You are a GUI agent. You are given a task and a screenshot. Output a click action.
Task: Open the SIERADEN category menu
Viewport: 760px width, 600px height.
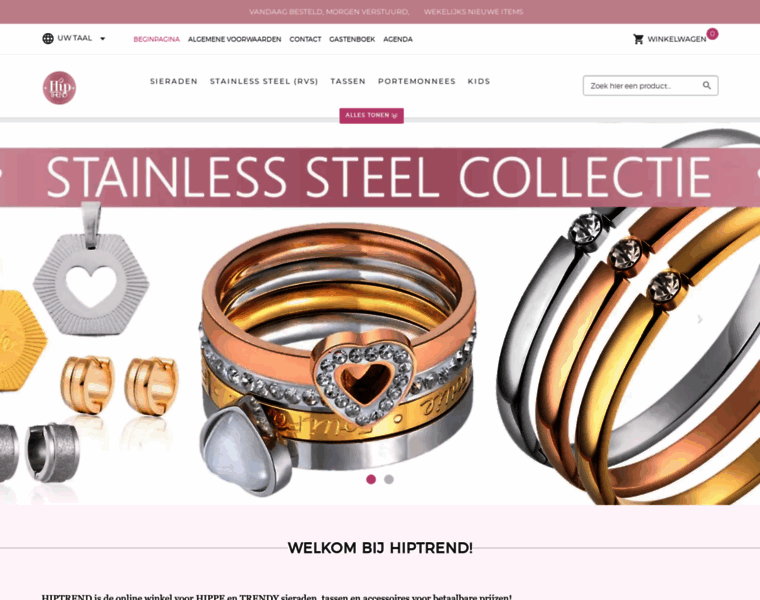174,81
